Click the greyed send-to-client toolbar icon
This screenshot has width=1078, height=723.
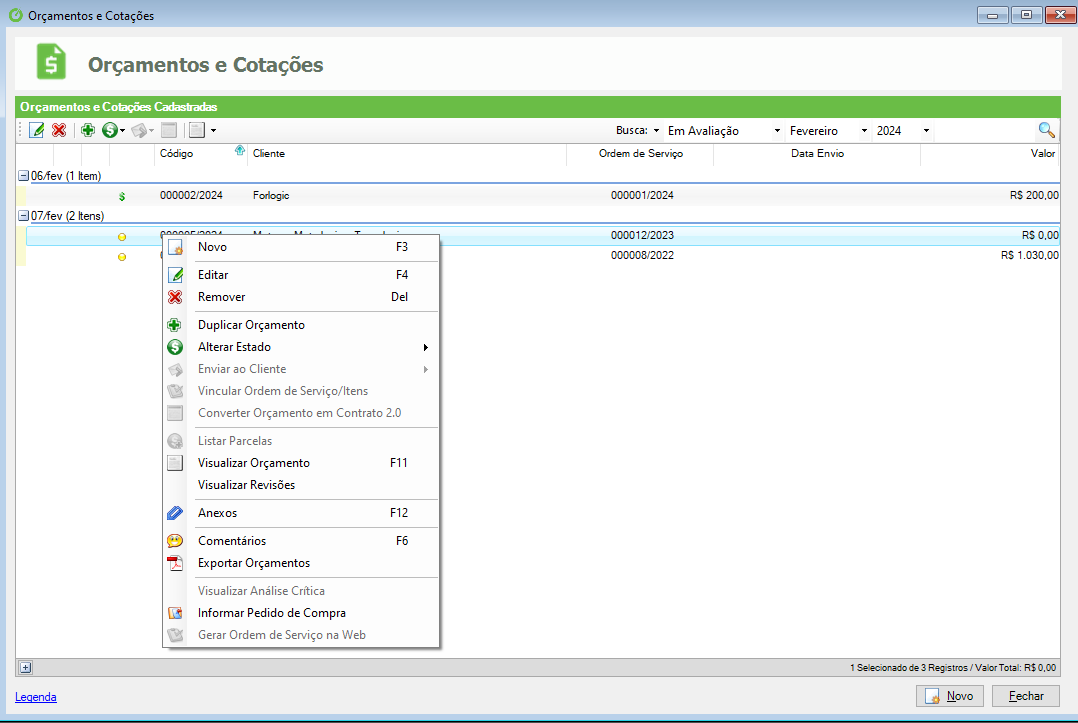pos(140,130)
